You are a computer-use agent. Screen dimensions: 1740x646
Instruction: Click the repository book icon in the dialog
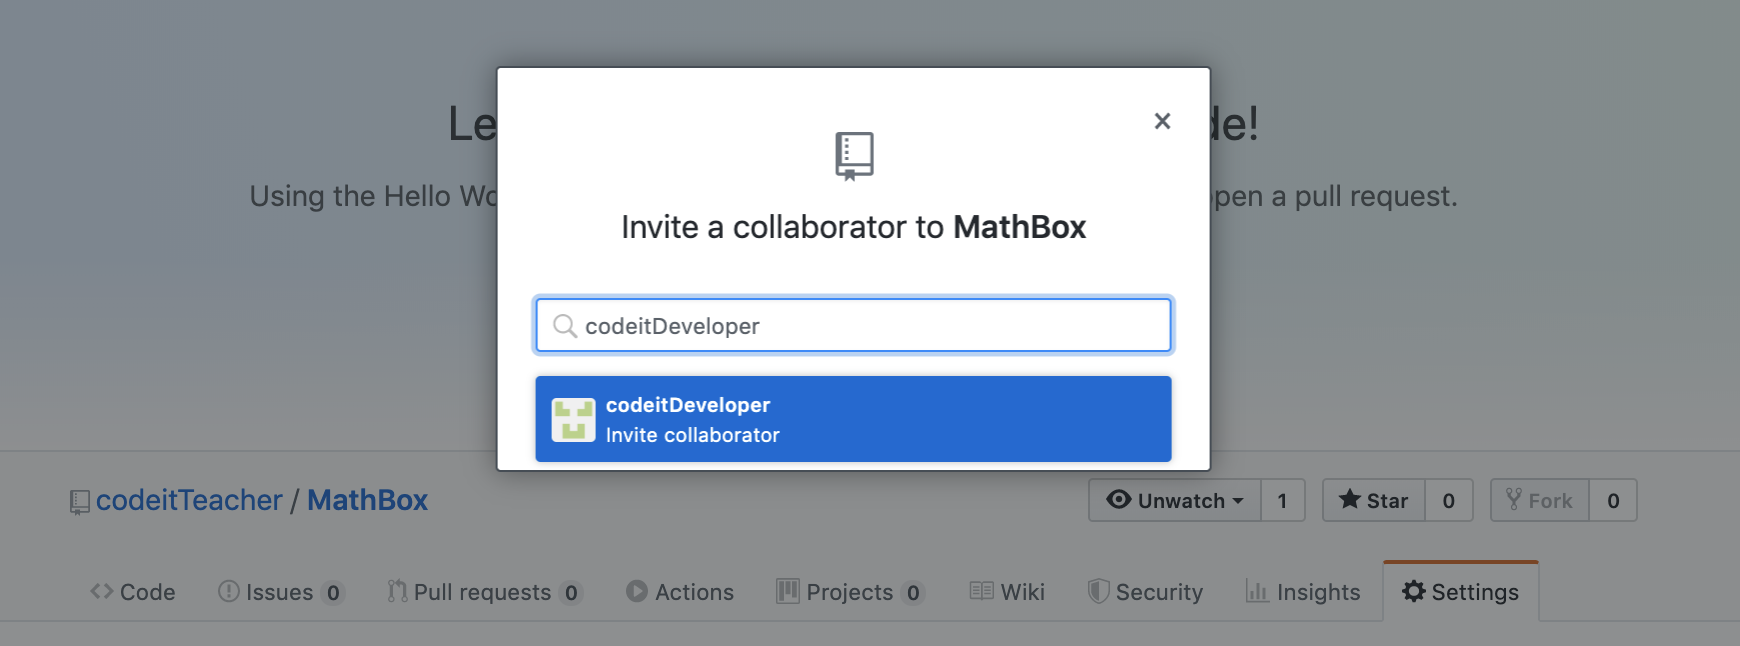[x=854, y=156]
